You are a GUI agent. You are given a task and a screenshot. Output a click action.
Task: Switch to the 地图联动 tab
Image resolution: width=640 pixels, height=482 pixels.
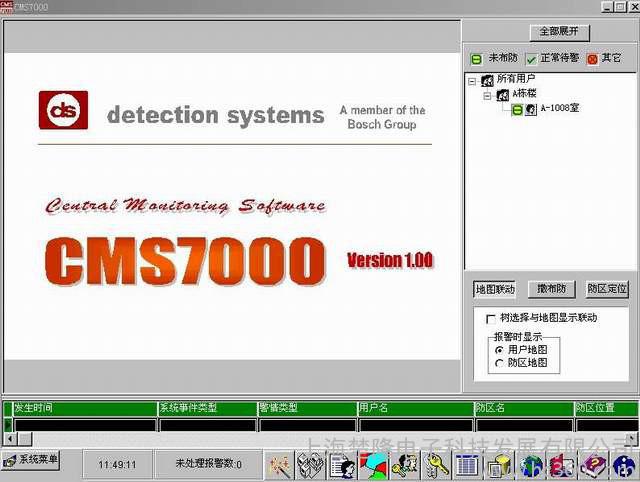[494, 289]
